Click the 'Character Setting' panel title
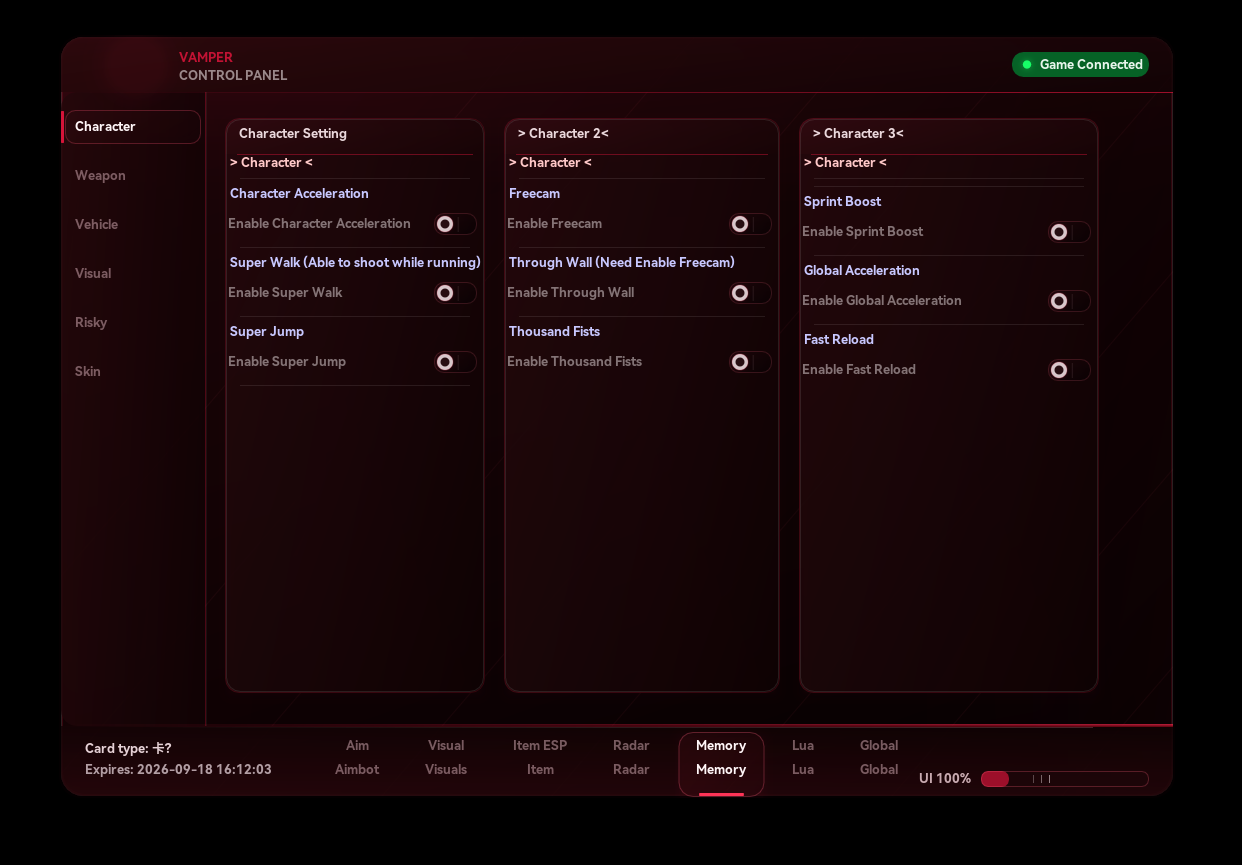This screenshot has width=1242, height=865. tap(293, 134)
